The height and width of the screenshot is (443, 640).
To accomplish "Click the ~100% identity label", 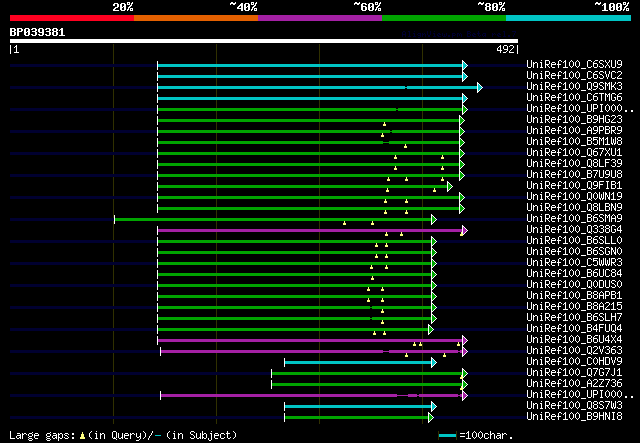I will point(612,7).
